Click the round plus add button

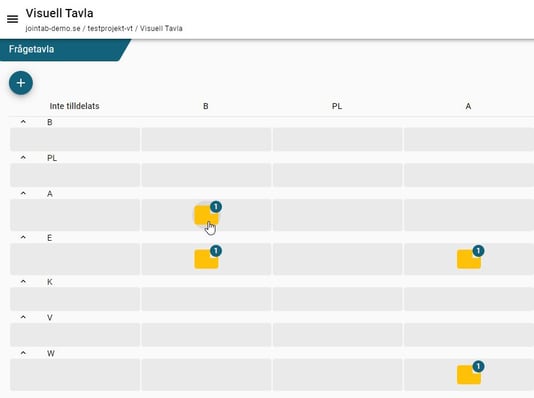point(21,83)
